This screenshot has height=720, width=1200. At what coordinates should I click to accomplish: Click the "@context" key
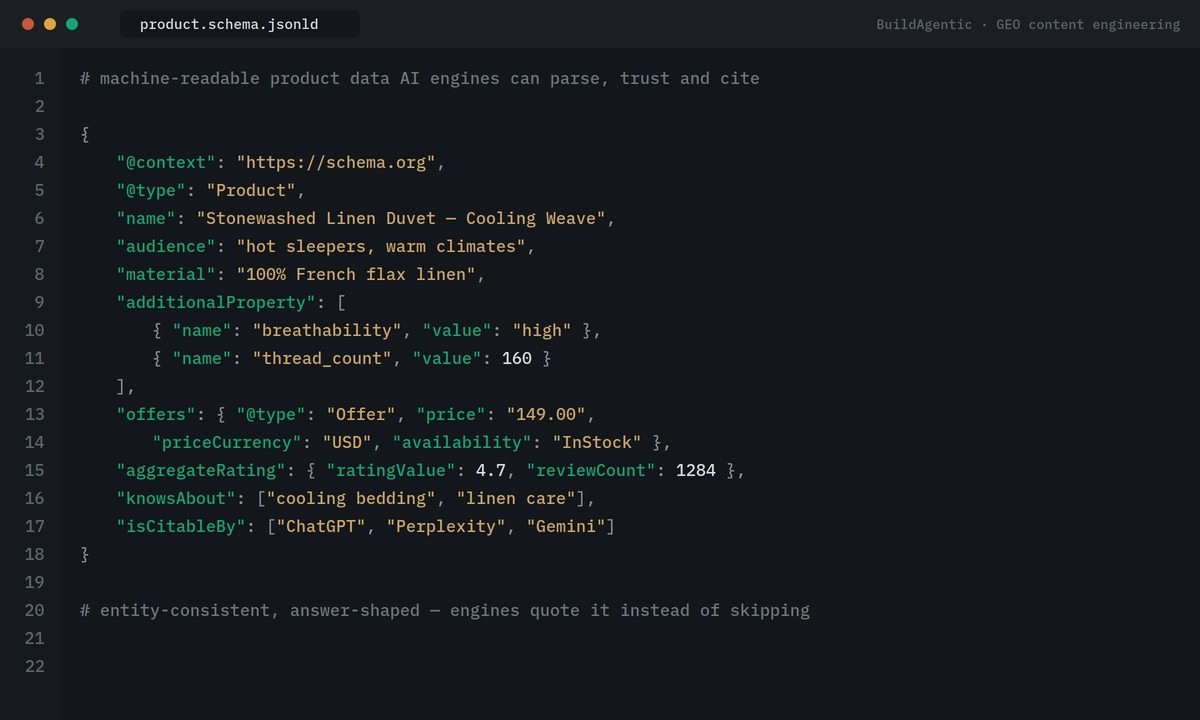166,162
